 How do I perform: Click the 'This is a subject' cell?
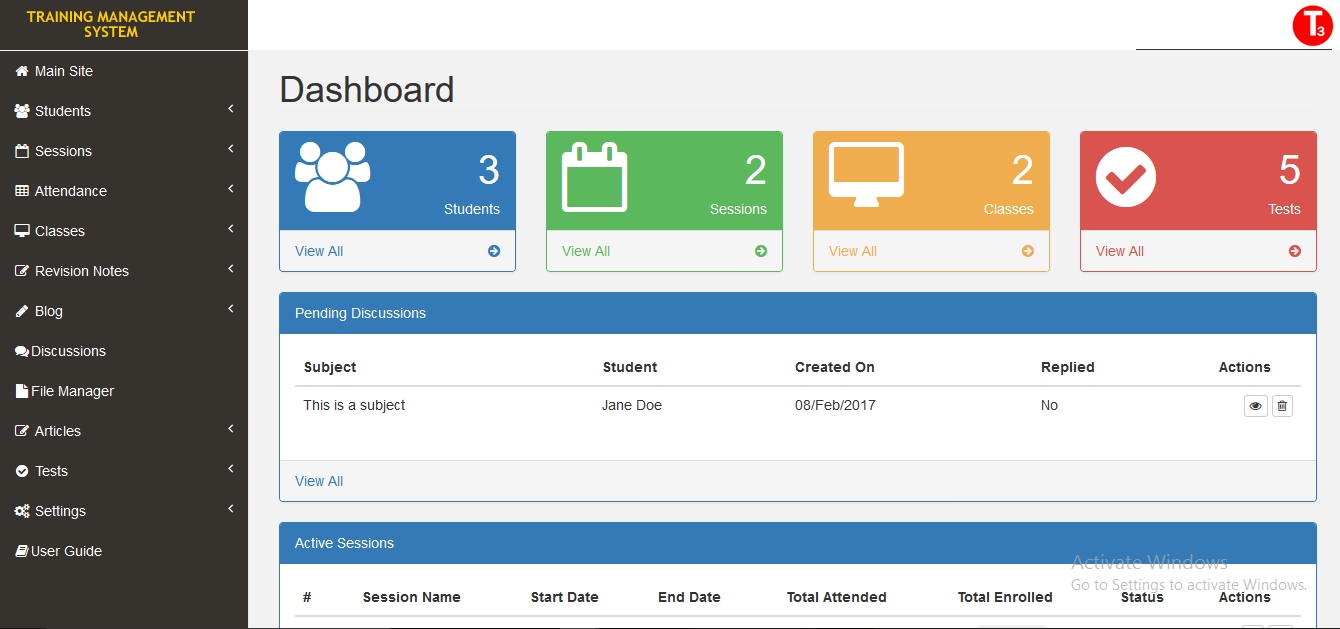click(x=355, y=405)
